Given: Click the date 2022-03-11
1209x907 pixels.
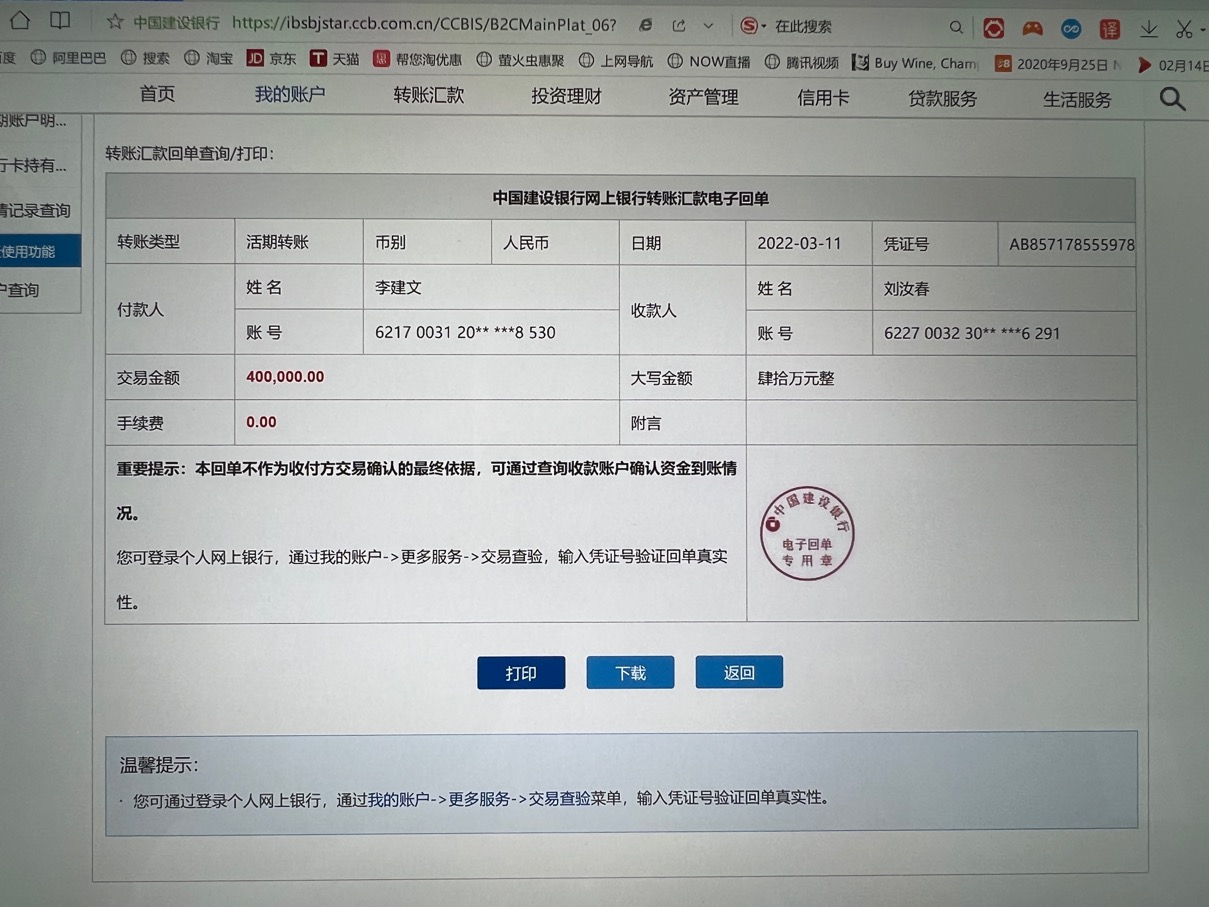Looking at the screenshot, I should pos(799,244).
